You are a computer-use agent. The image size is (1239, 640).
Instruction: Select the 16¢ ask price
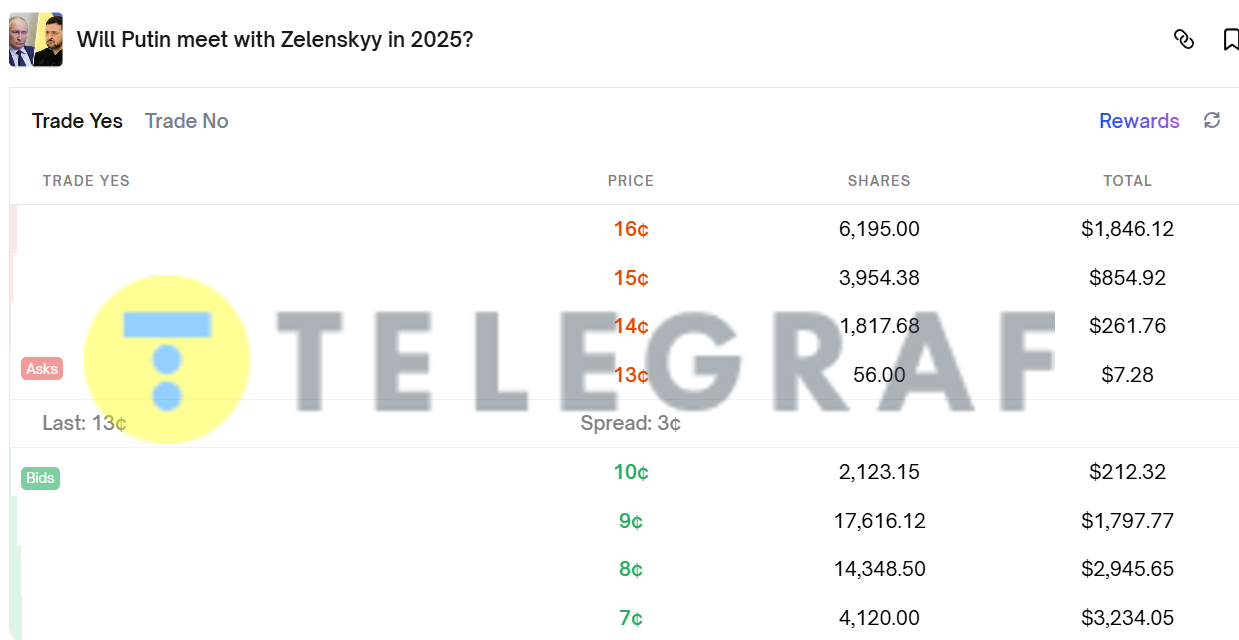click(631, 229)
